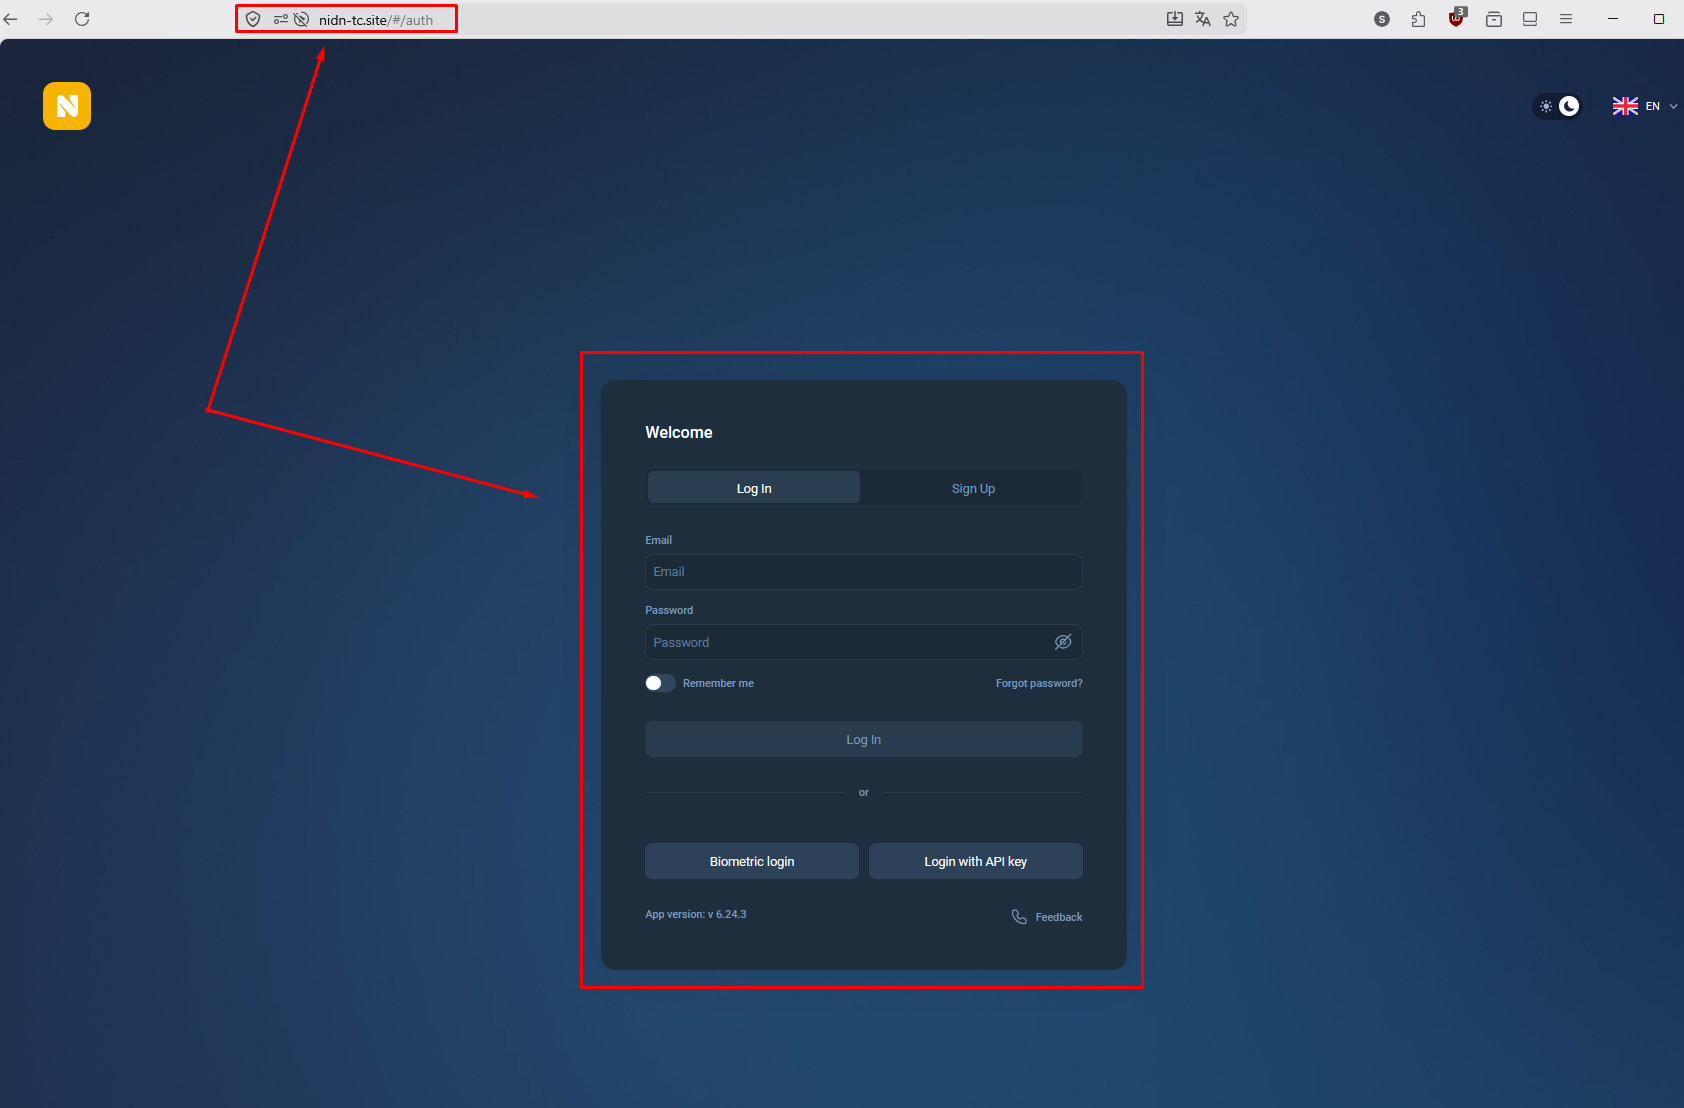1684x1108 pixels.
Task: Submit with the wide Log In button
Action: tap(864, 739)
